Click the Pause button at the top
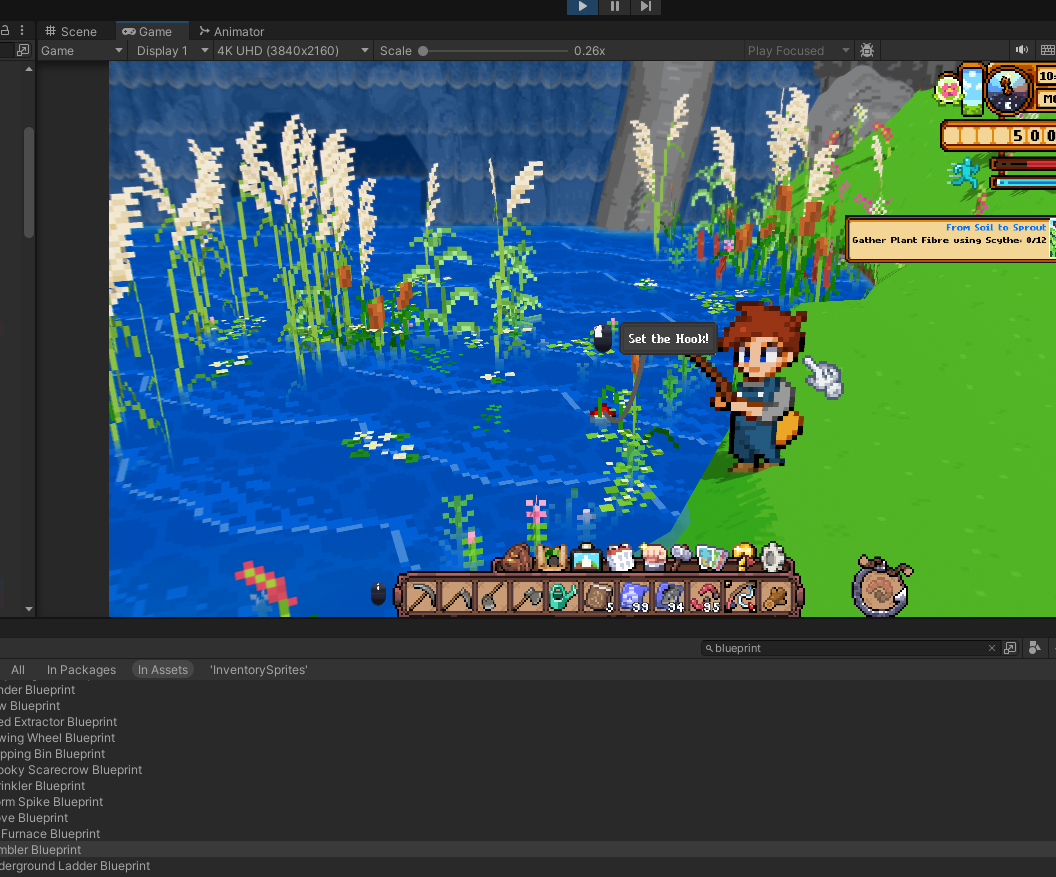1056x877 pixels. [614, 8]
